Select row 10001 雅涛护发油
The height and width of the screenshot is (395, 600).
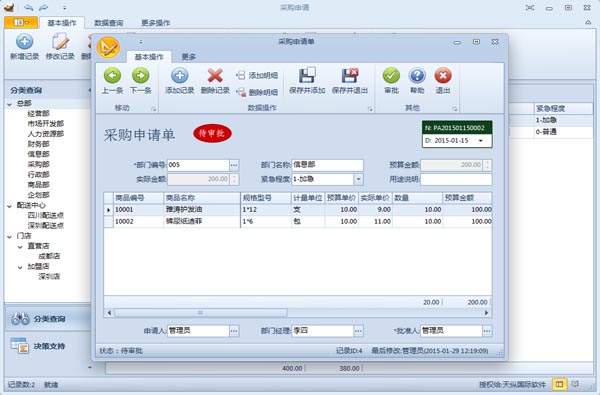pos(298,210)
